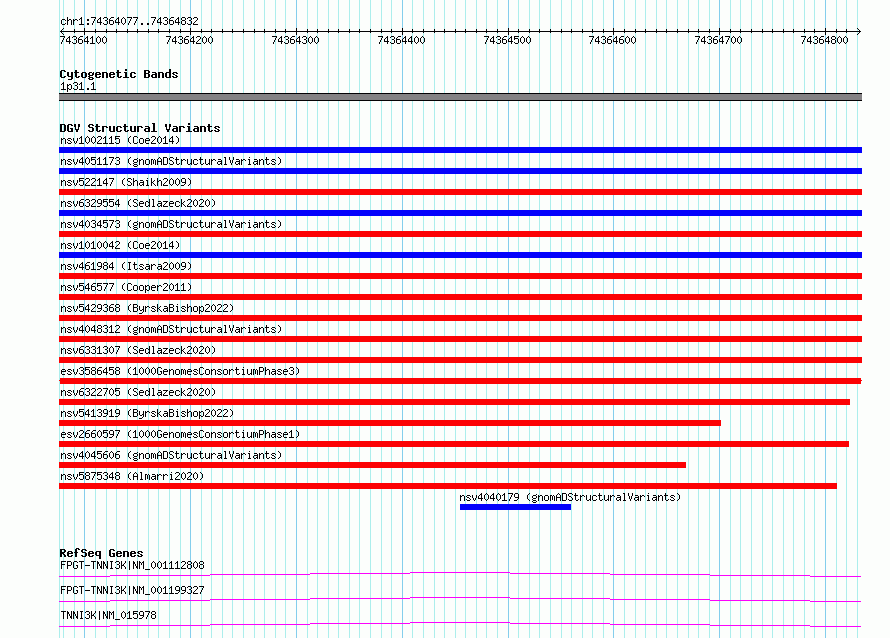Open esv2660597 (1000GenomesConsortiumPhase1) label

click(x=180, y=434)
